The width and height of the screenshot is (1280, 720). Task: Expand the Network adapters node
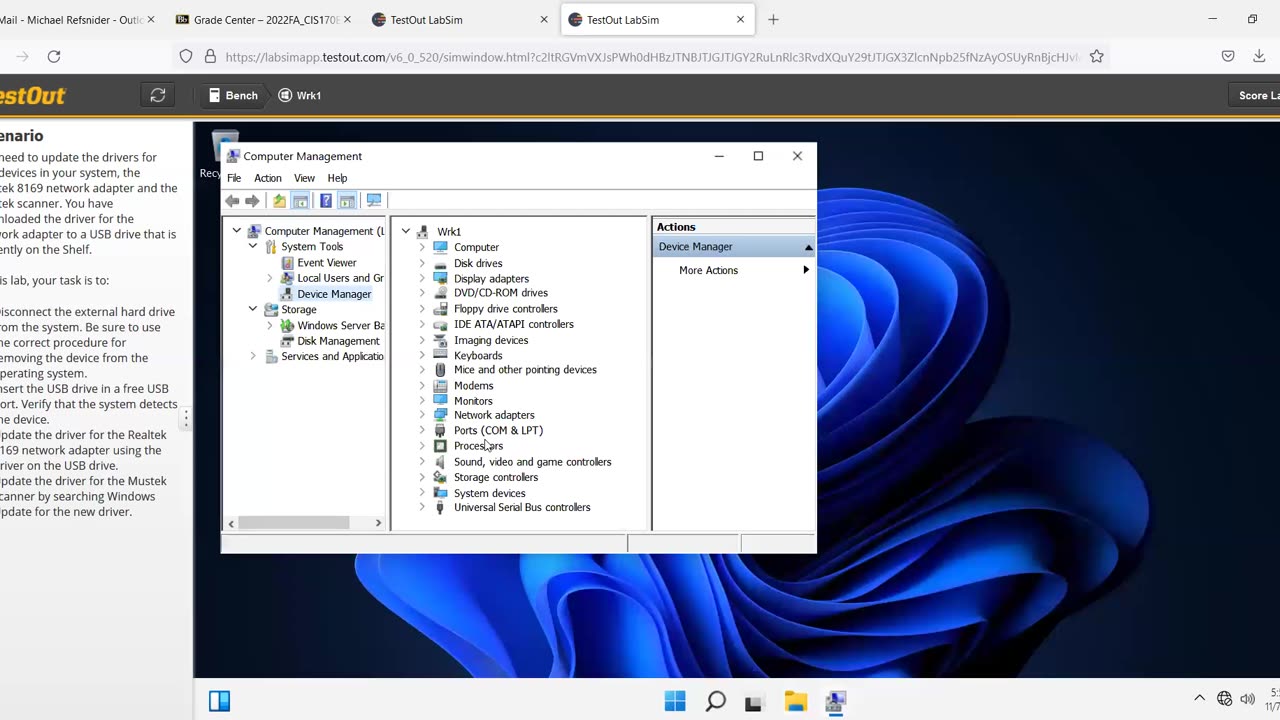point(422,415)
